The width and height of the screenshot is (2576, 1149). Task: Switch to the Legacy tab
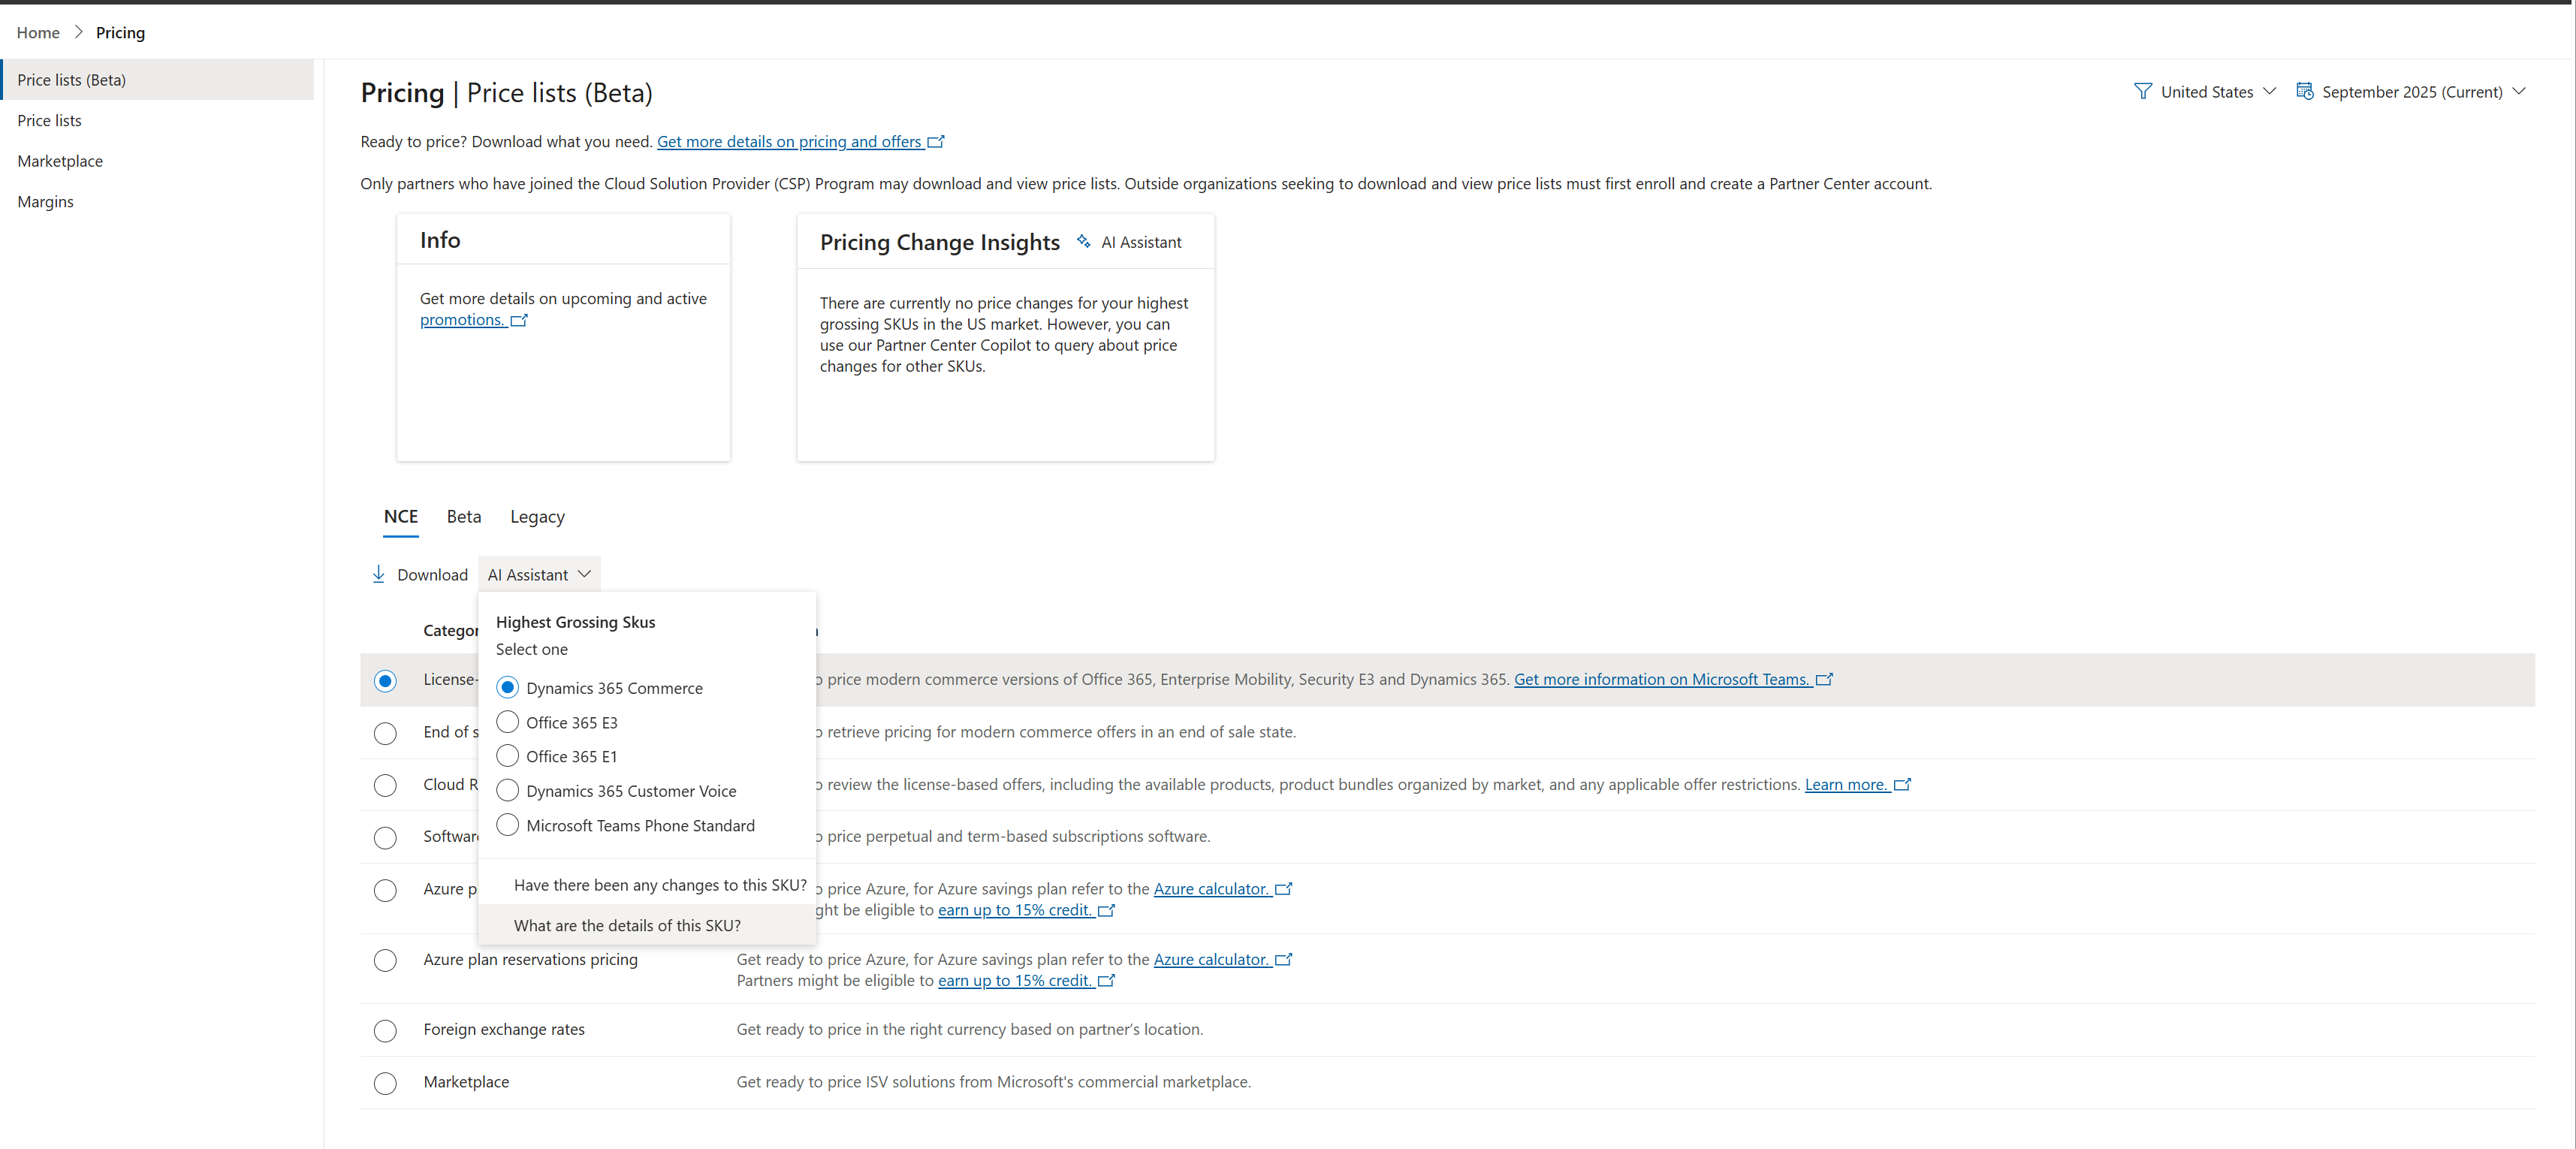(537, 516)
